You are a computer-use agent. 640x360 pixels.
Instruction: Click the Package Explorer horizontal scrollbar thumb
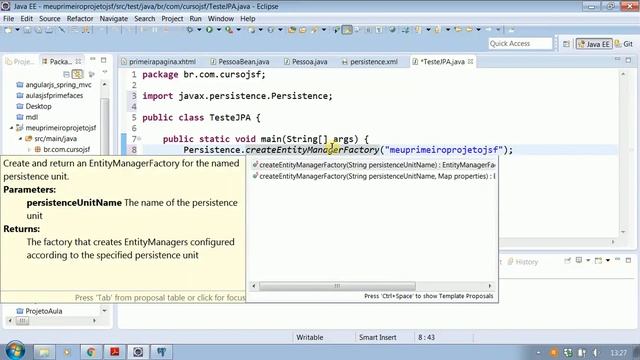click(22, 321)
